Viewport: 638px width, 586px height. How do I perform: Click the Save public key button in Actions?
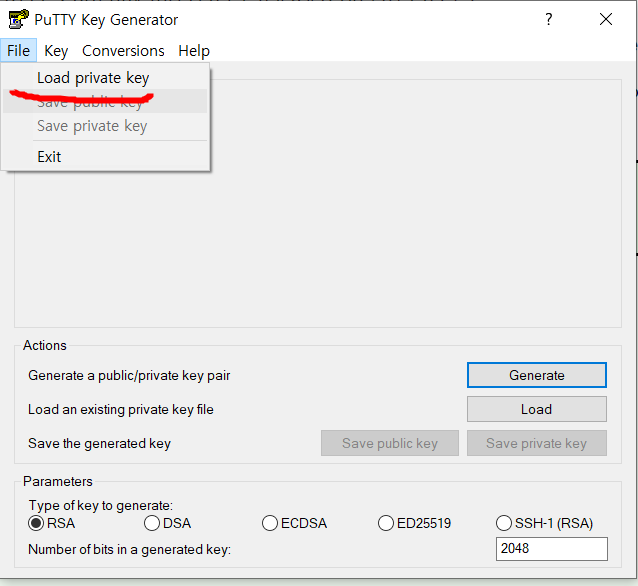pyautogui.click(x=390, y=443)
